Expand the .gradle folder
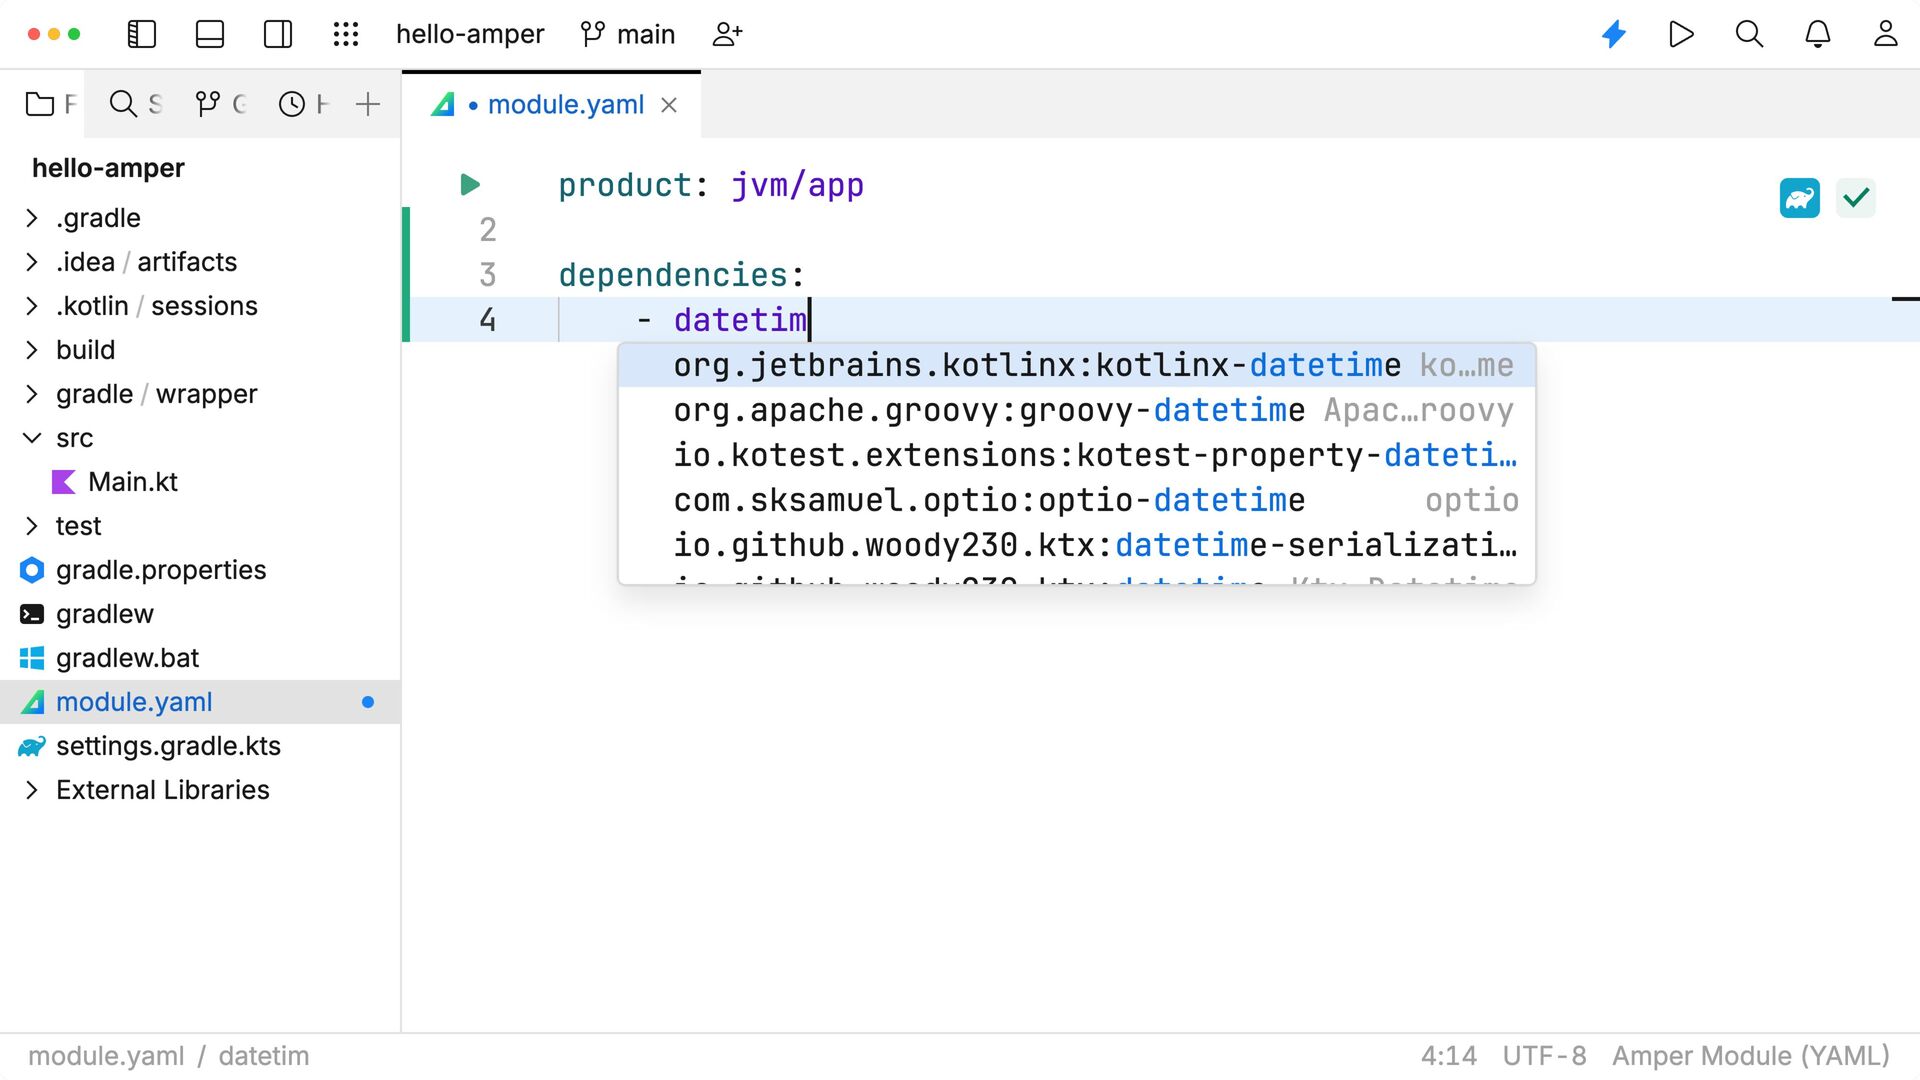Screen dimensions: 1920x1080 click(32, 218)
